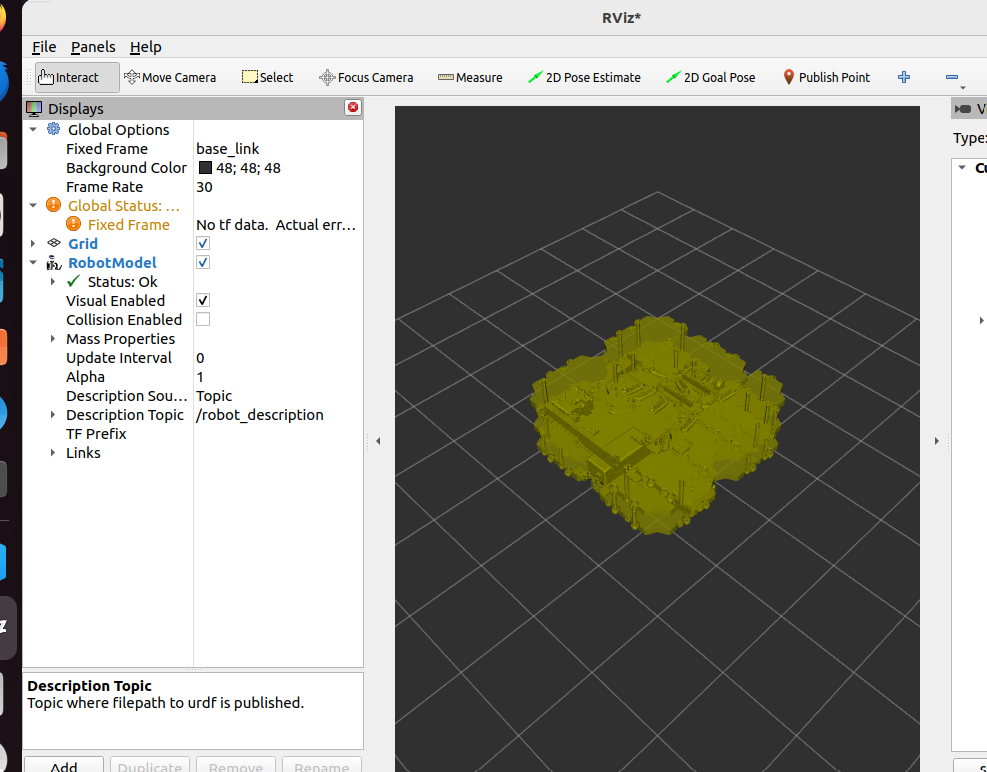Expand the Status: Ok row

pos(53,281)
